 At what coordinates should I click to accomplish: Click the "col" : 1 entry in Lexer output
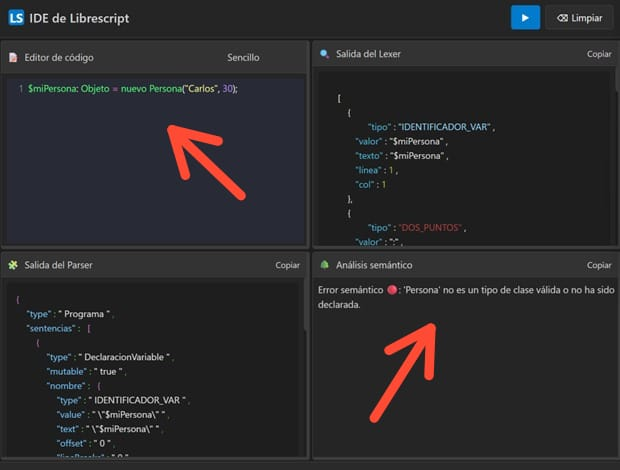point(370,185)
